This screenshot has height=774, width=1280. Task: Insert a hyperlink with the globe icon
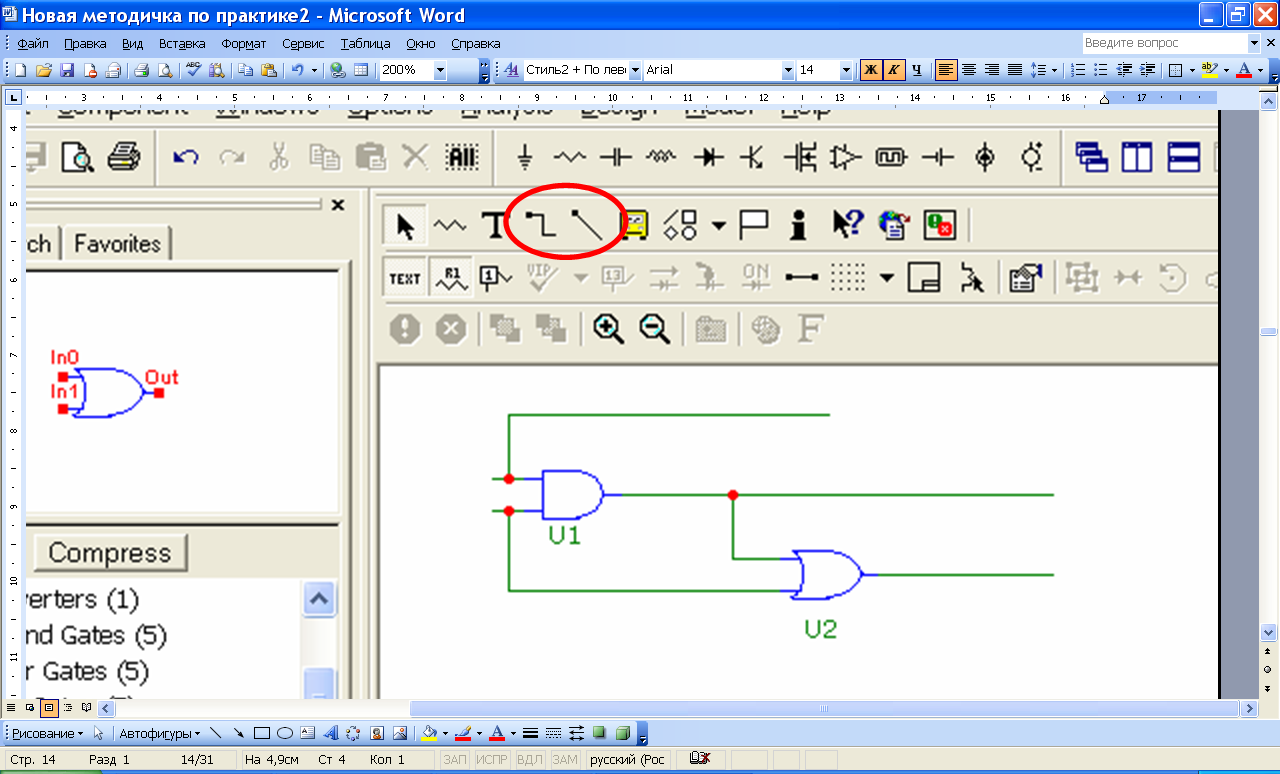(x=338, y=70)
